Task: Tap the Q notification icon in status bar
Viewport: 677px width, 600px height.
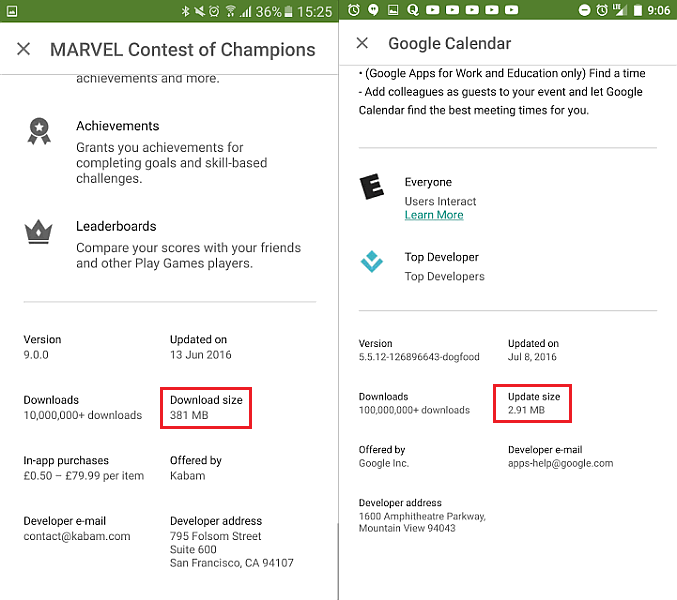Action: (414, 10)
